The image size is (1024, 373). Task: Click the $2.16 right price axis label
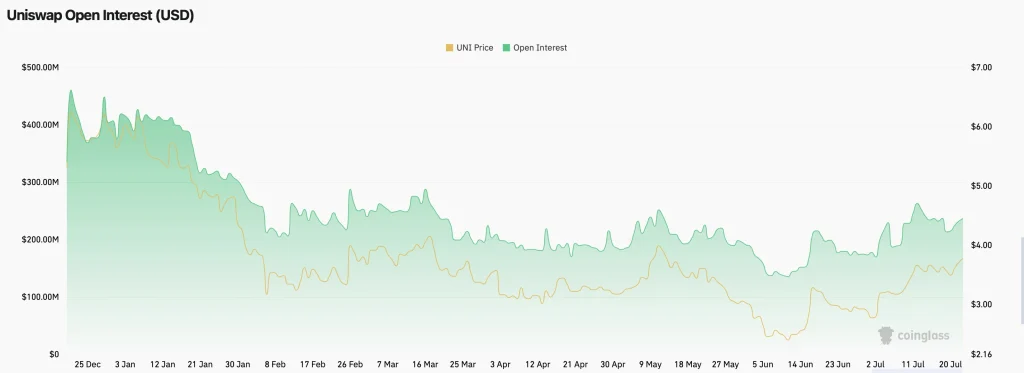pos(982,355)
